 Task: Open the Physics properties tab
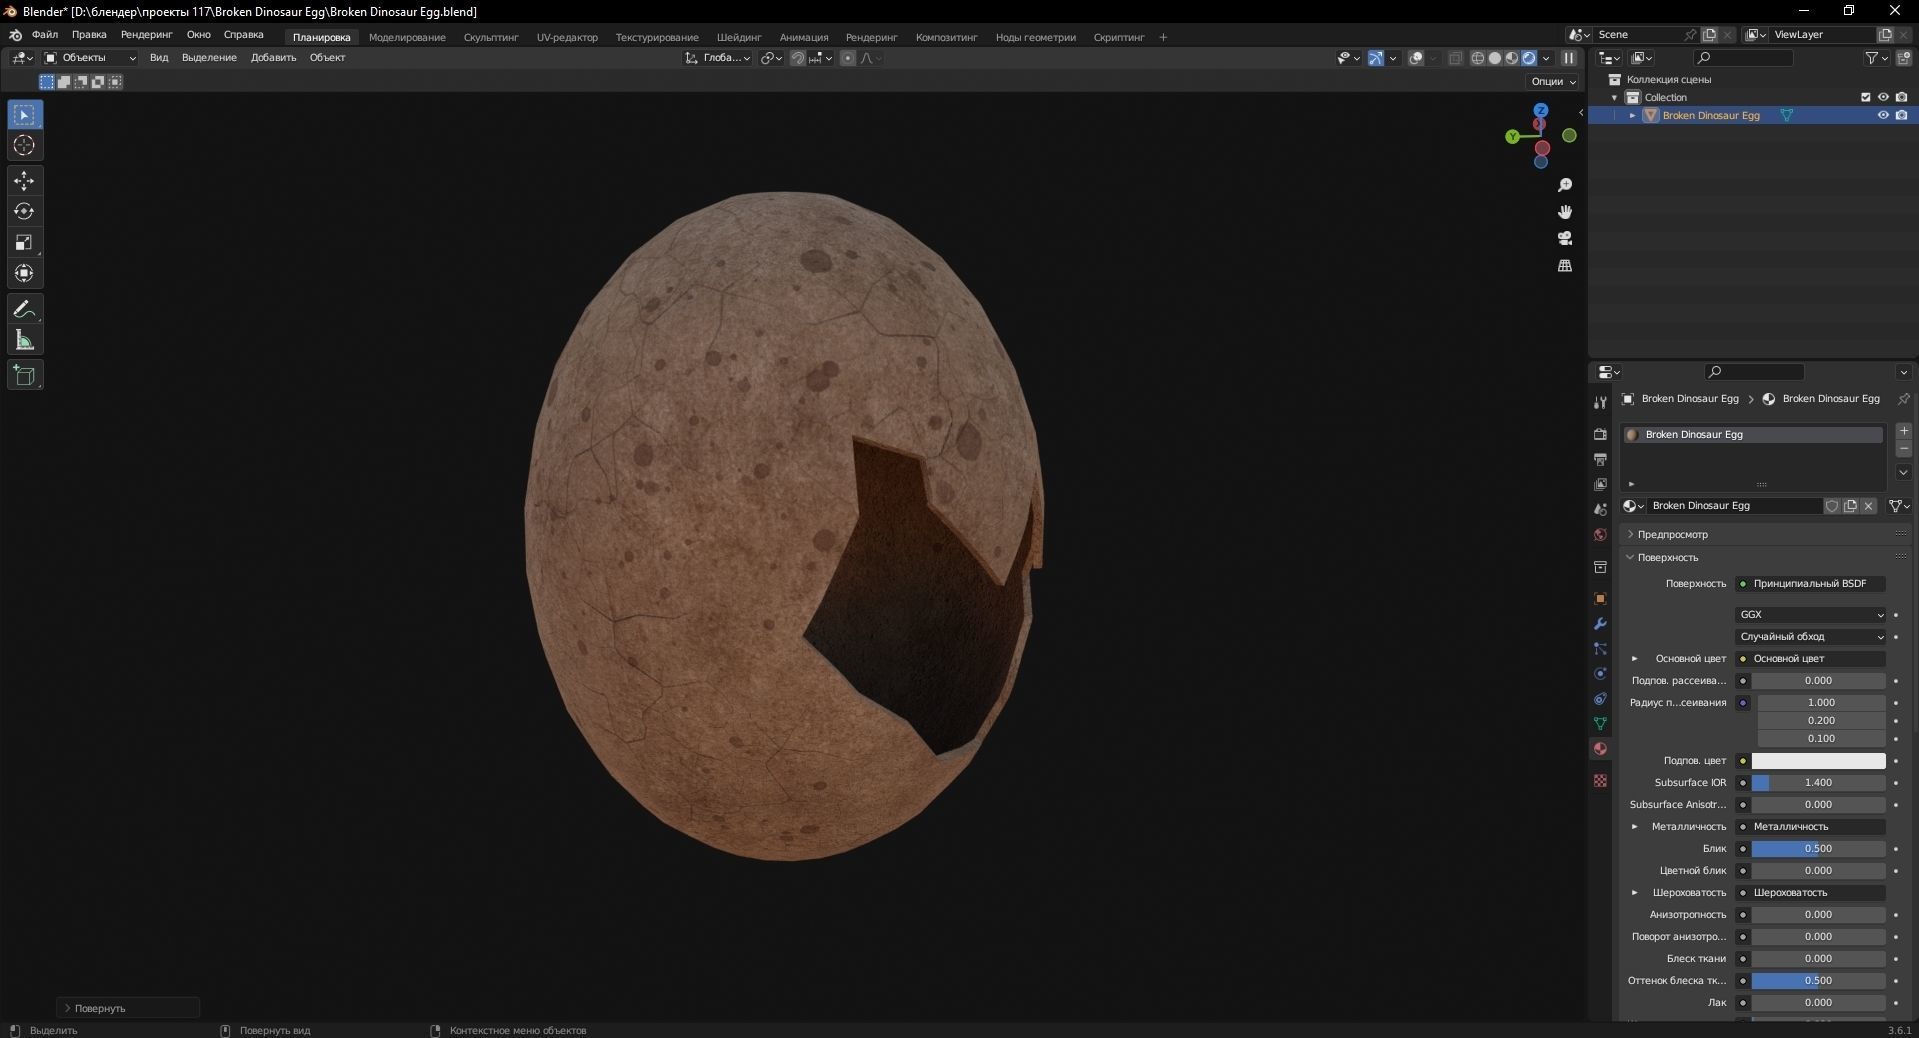click(x=1600, y=673)
